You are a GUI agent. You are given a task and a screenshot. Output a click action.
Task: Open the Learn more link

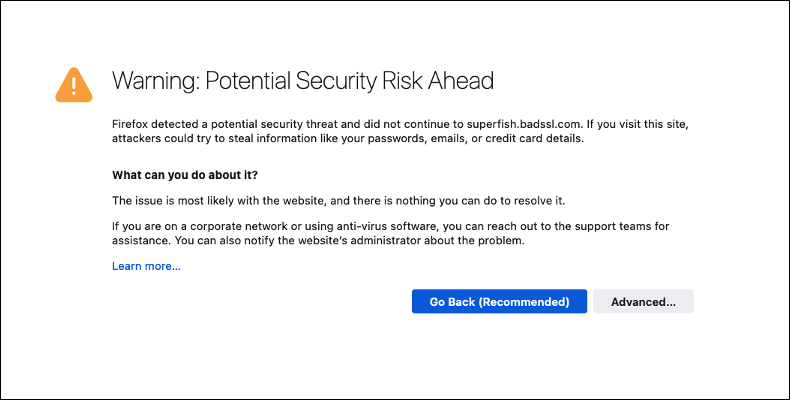pyautogui.click(x=146, y=266)
